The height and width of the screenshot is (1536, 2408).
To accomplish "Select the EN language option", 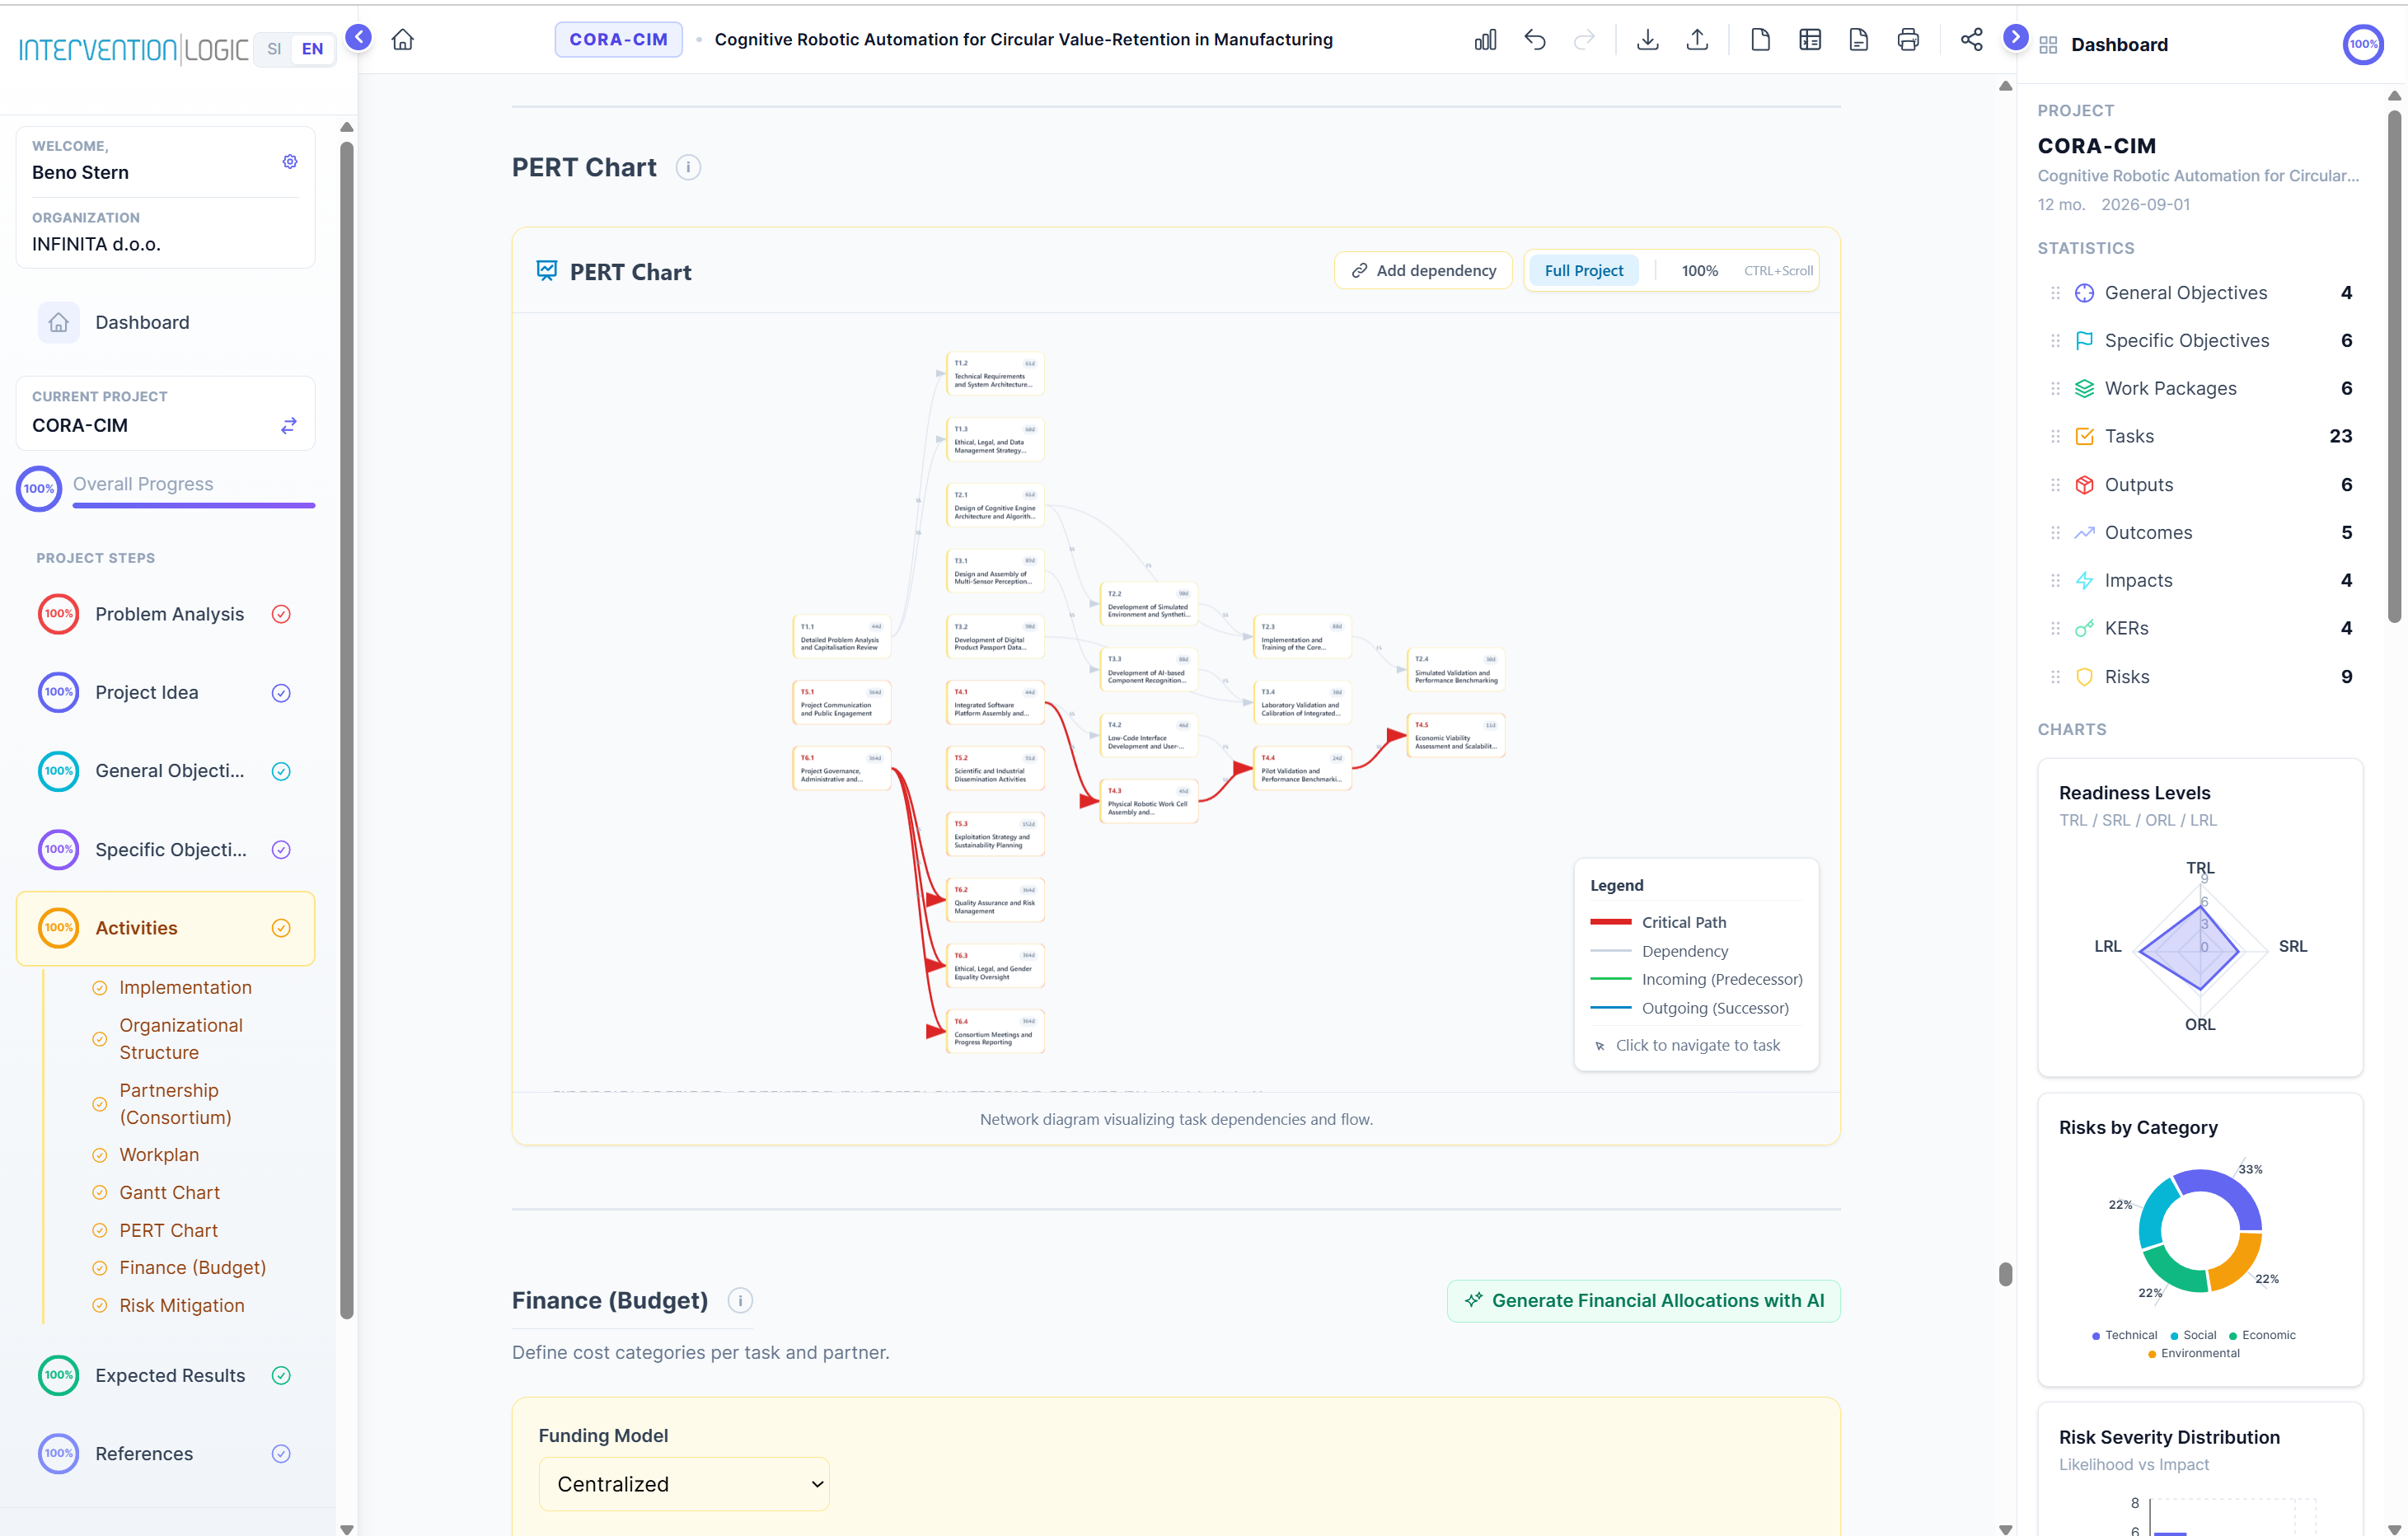I will [313, 49].
